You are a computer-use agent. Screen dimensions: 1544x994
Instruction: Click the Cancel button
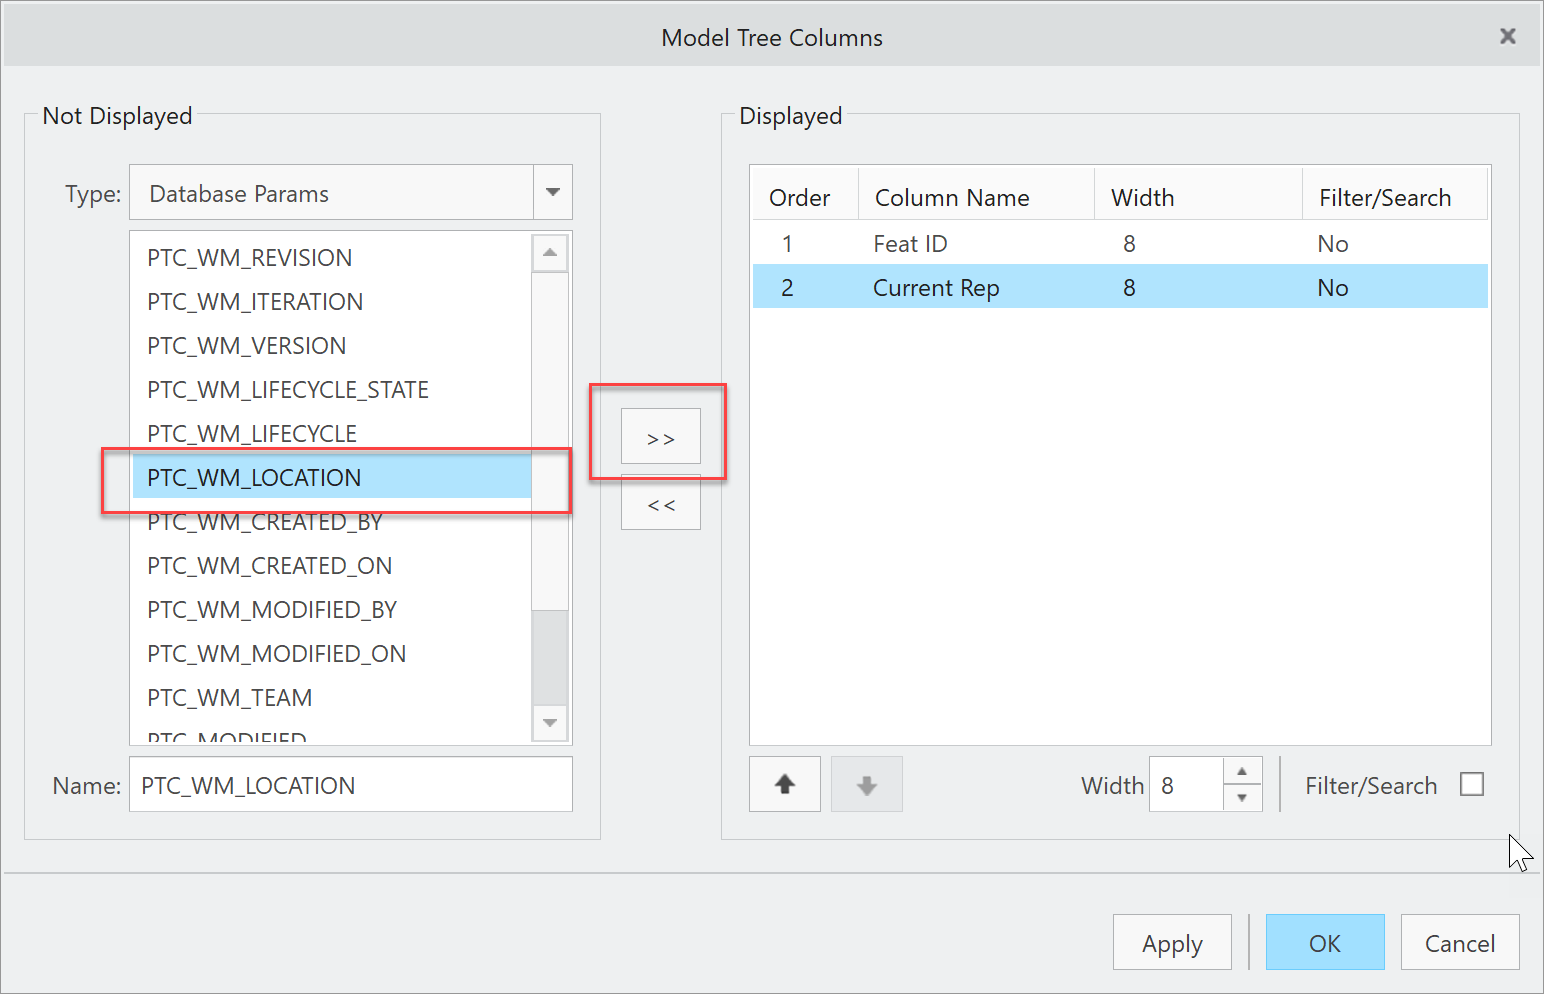(x=1459, y=943)
